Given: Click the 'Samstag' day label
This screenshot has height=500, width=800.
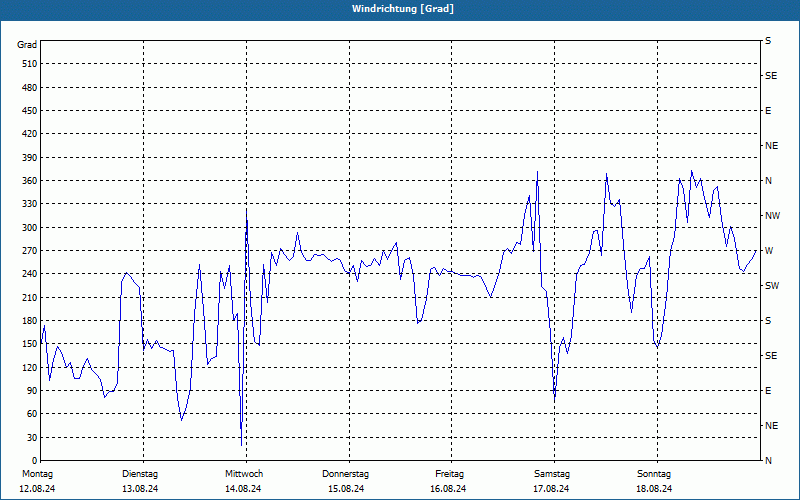Looking at the screenshot, I should pos(552,474).
